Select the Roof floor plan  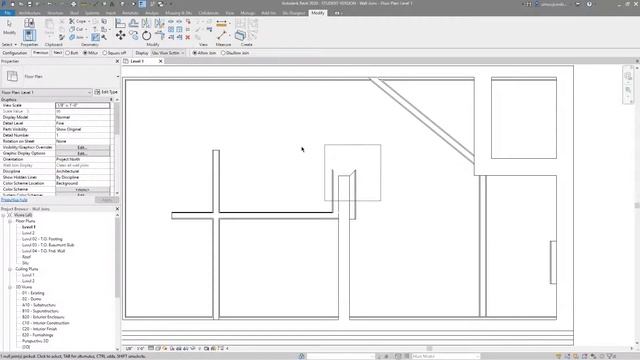point(27,257)
